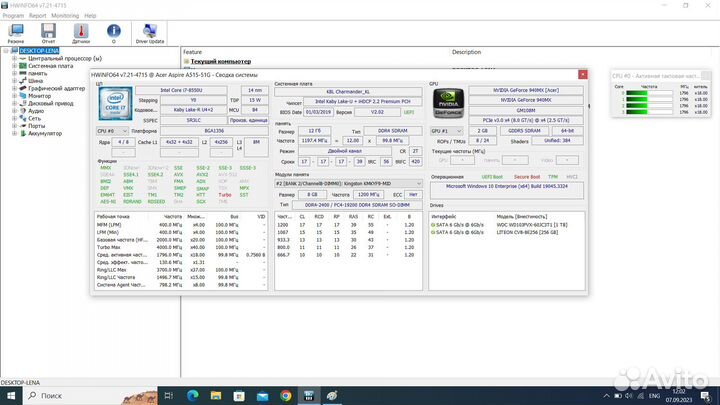Image resolution: width=720 pixels, height=405 pixels.
Task: Click the NVIDIA GeForce 940MX [Acer] button
Action: (526, 90)
